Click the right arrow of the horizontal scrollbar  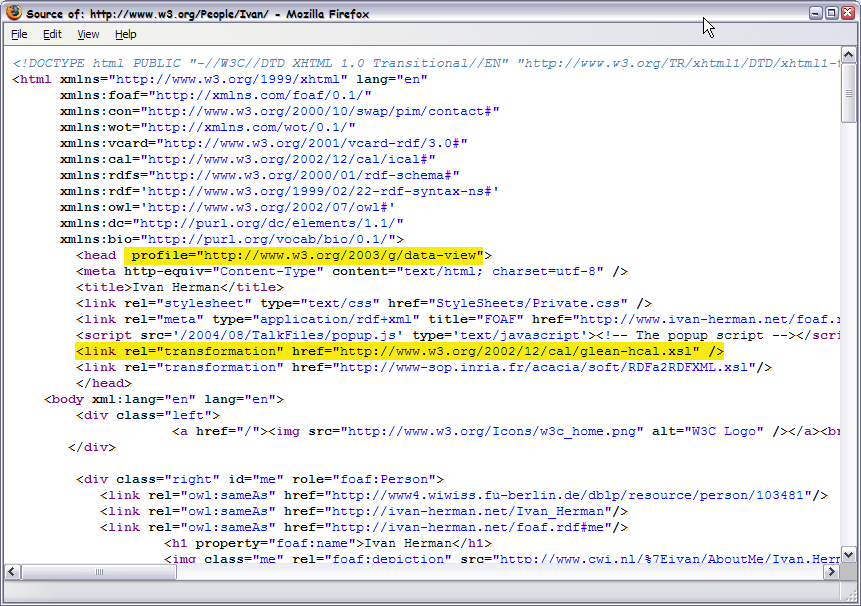(x=833, y=571)
